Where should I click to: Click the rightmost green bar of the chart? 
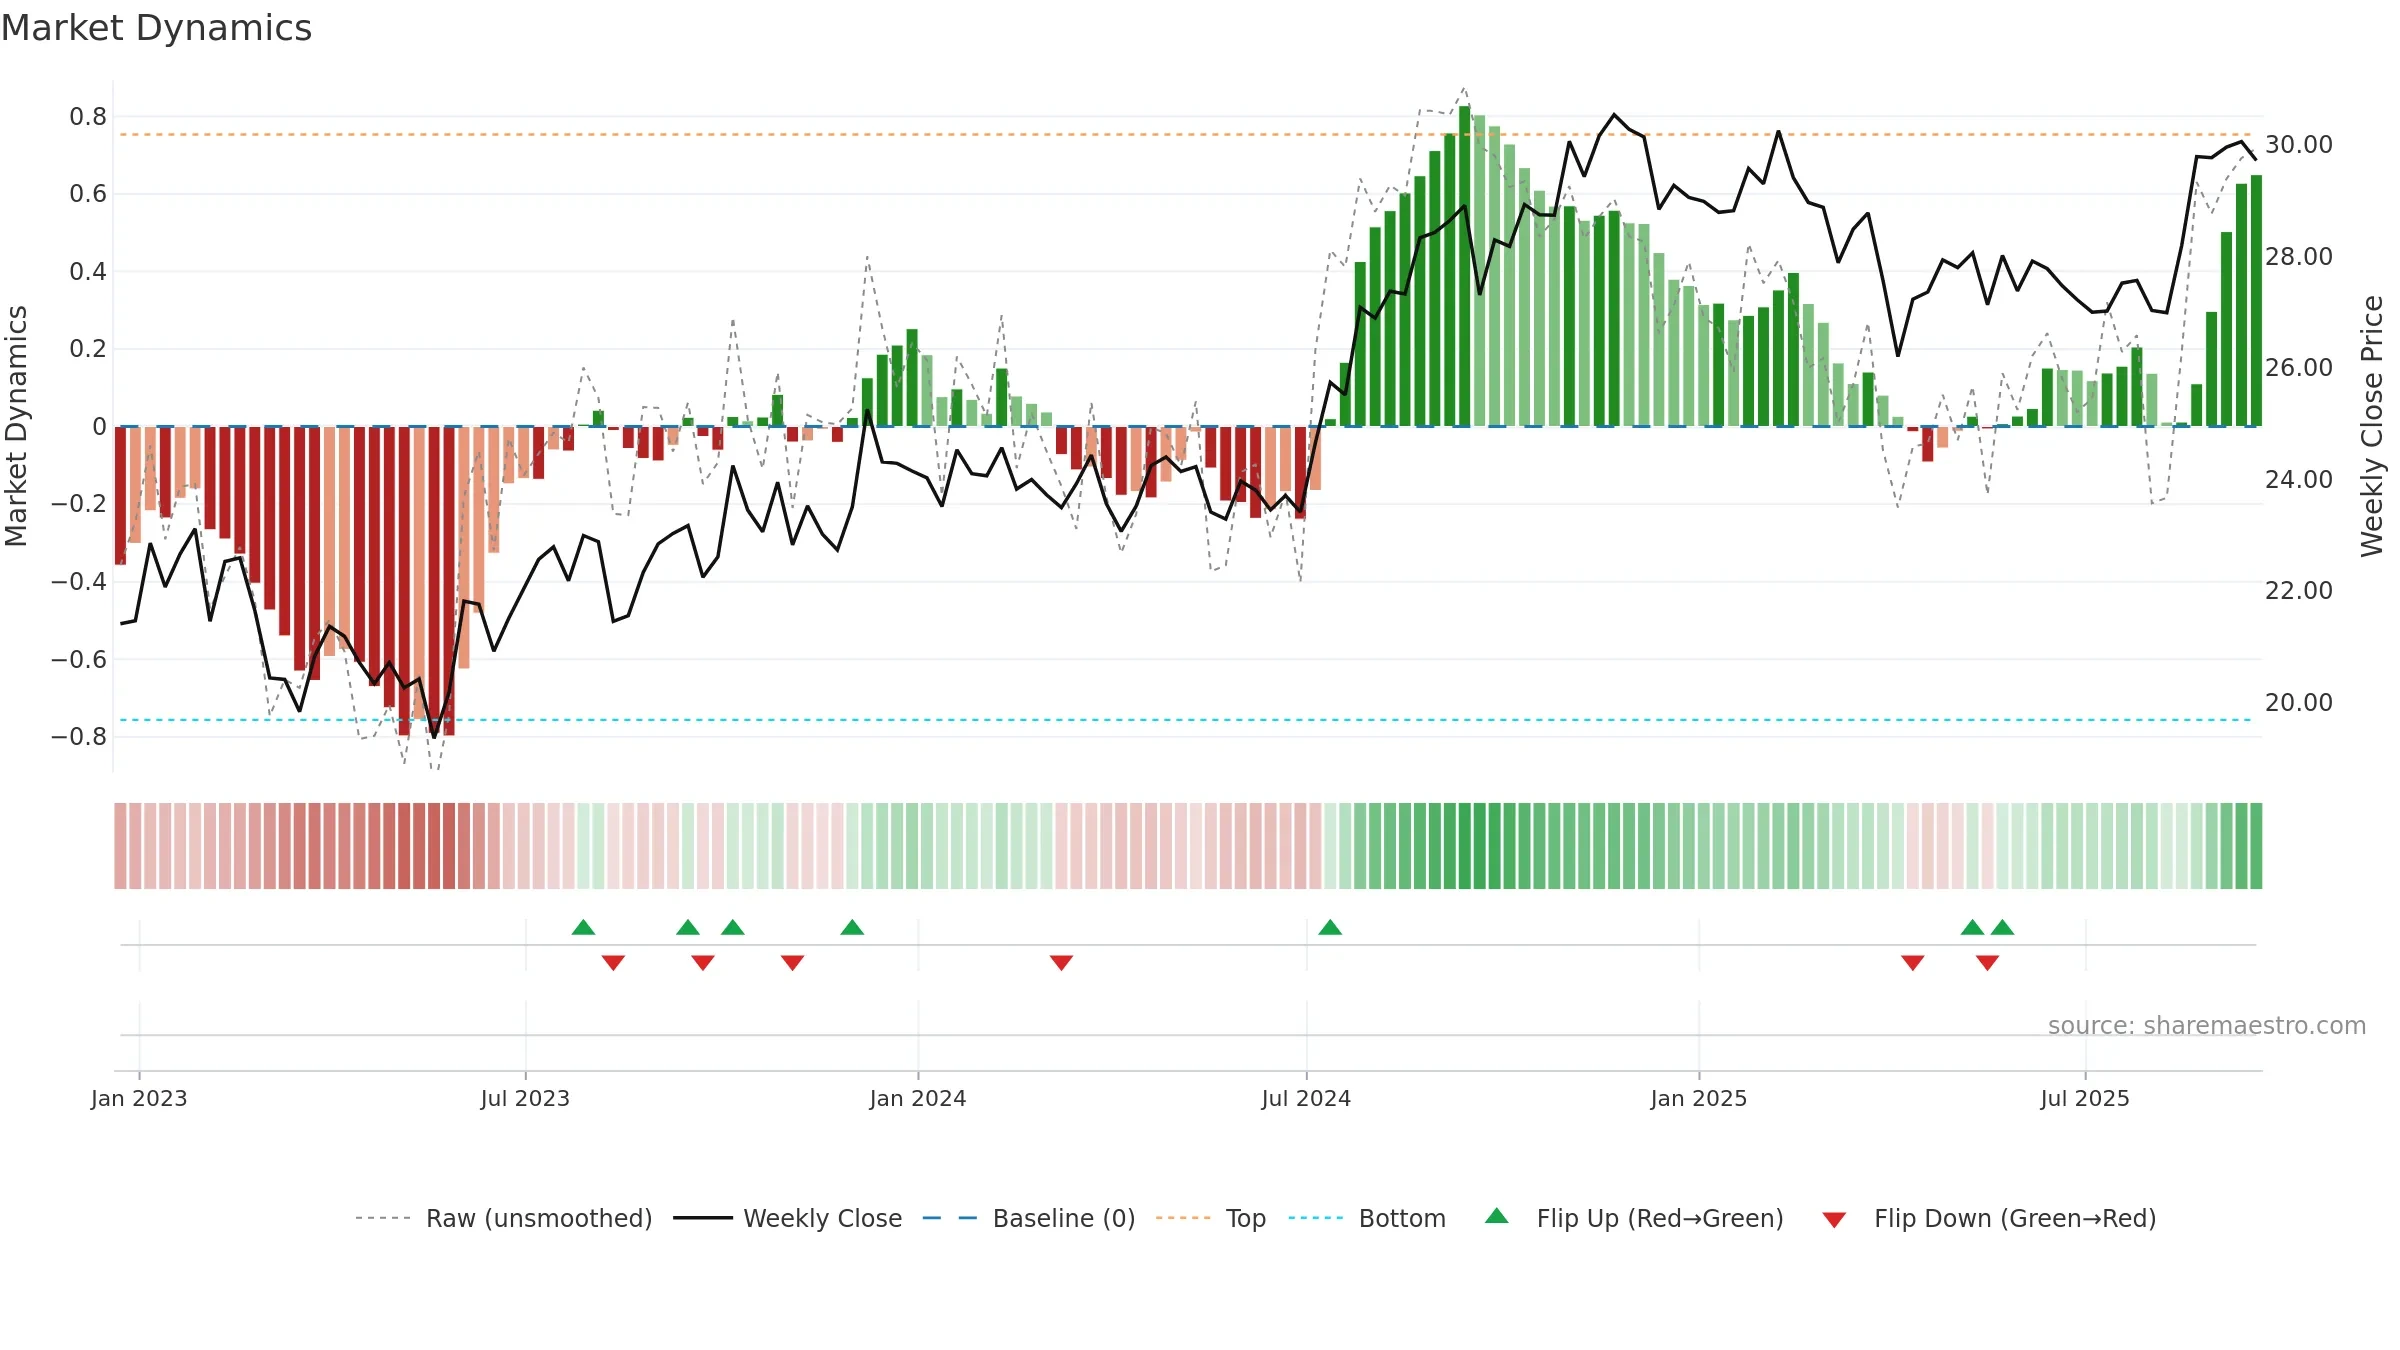pos(2256,301)
